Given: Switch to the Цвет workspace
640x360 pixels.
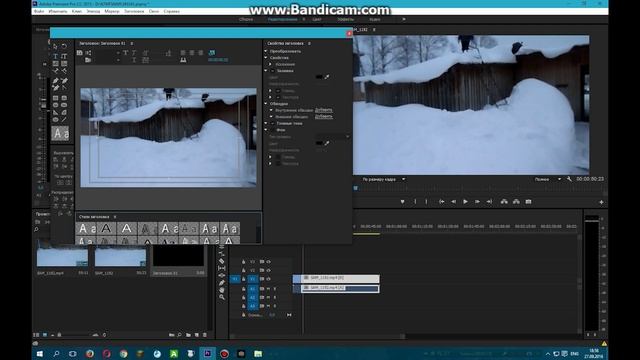Looking at the screenshot, I should pyautogui.click(x=317, y=19).
